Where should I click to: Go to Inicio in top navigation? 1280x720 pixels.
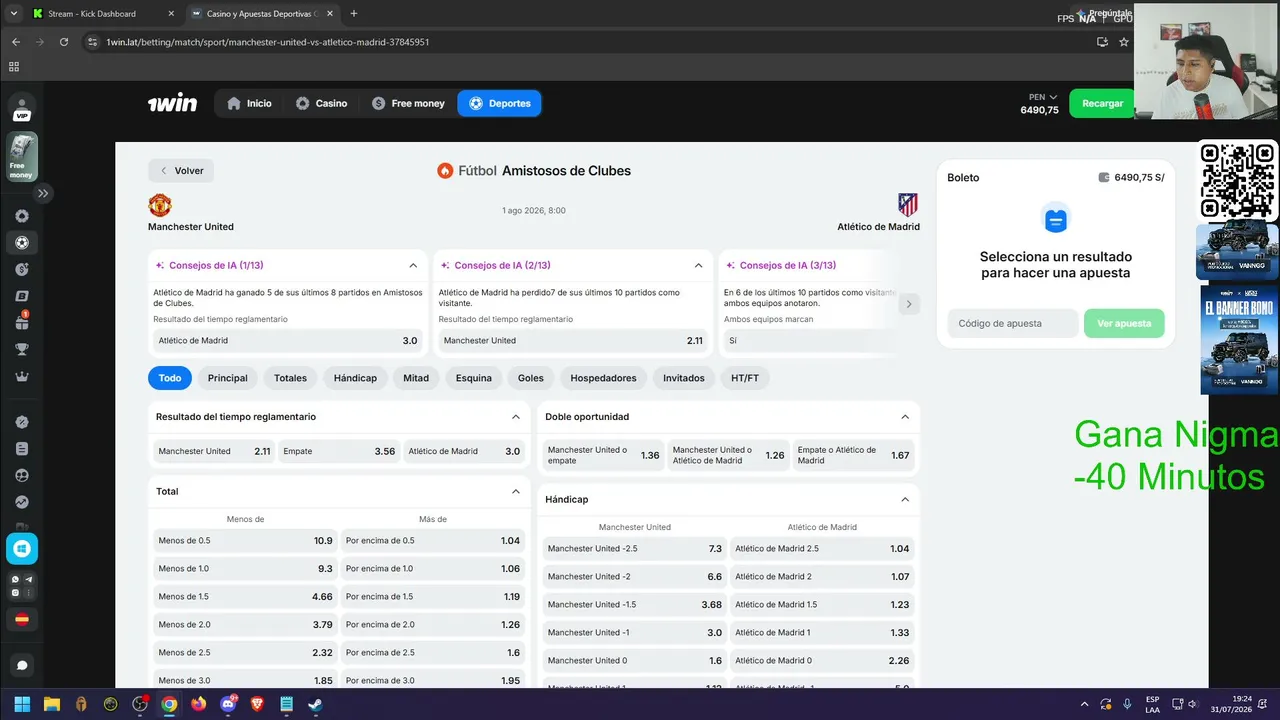(249, 103)
